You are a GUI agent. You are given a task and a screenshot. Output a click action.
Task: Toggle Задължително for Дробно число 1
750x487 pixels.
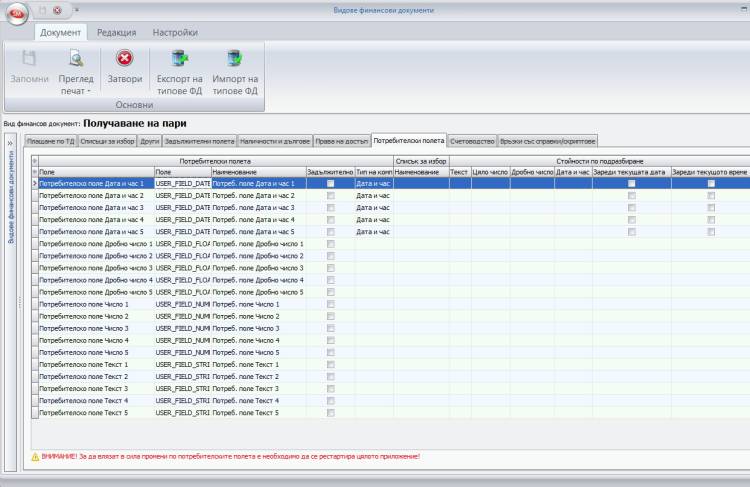[x=331, y=244]
